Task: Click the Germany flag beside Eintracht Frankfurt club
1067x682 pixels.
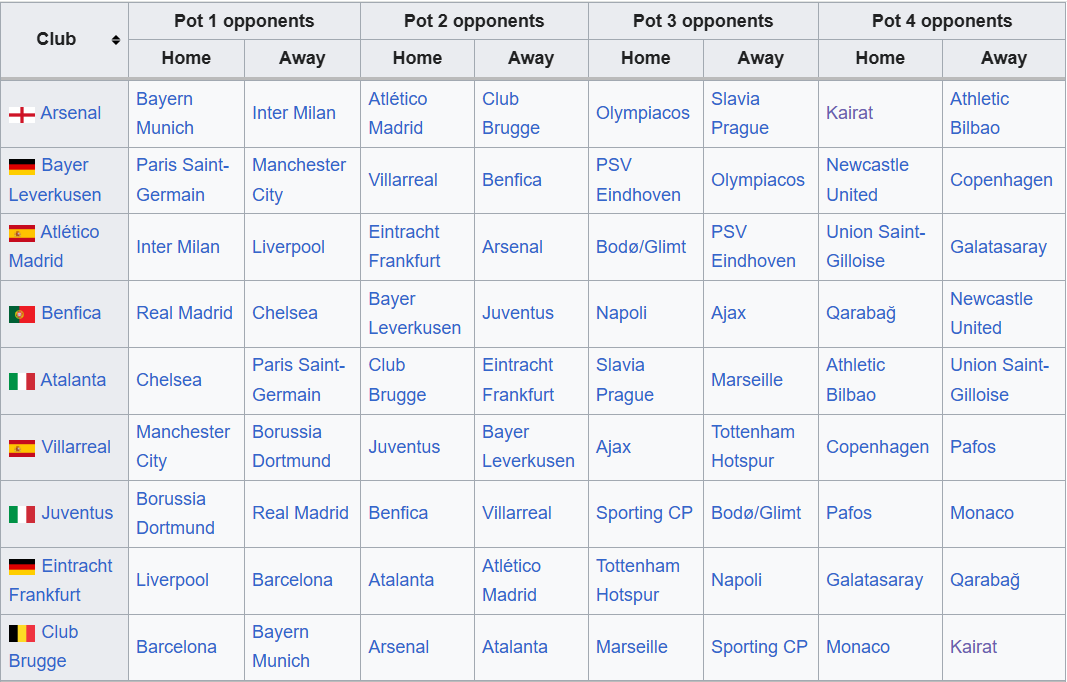Action: click(22, 567)
